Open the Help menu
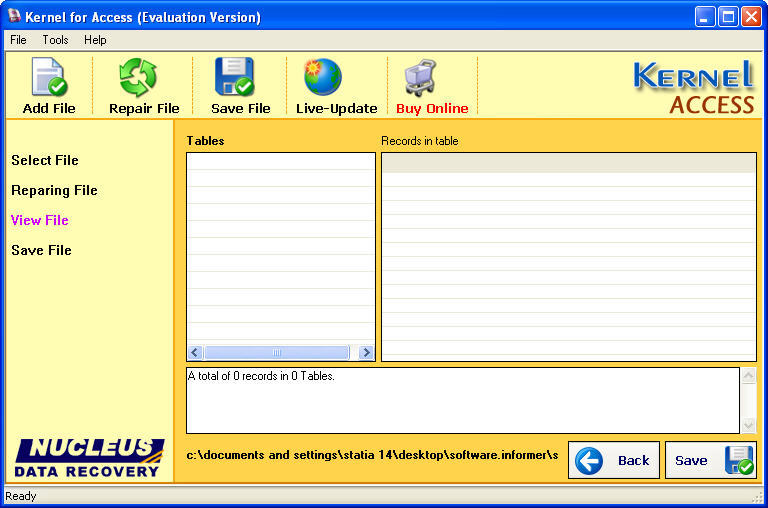768x508 pixels. (95, 40)
